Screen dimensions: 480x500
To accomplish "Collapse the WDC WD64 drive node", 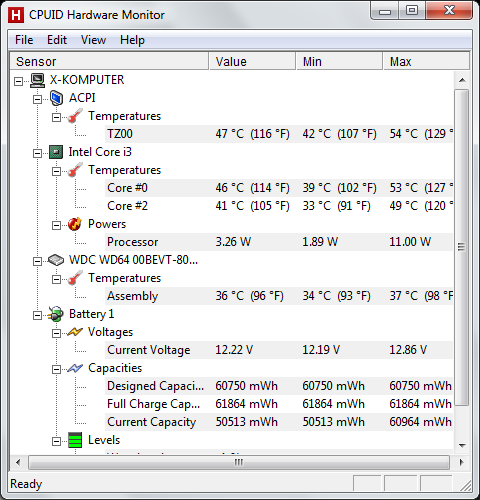I will pos(38,261).
